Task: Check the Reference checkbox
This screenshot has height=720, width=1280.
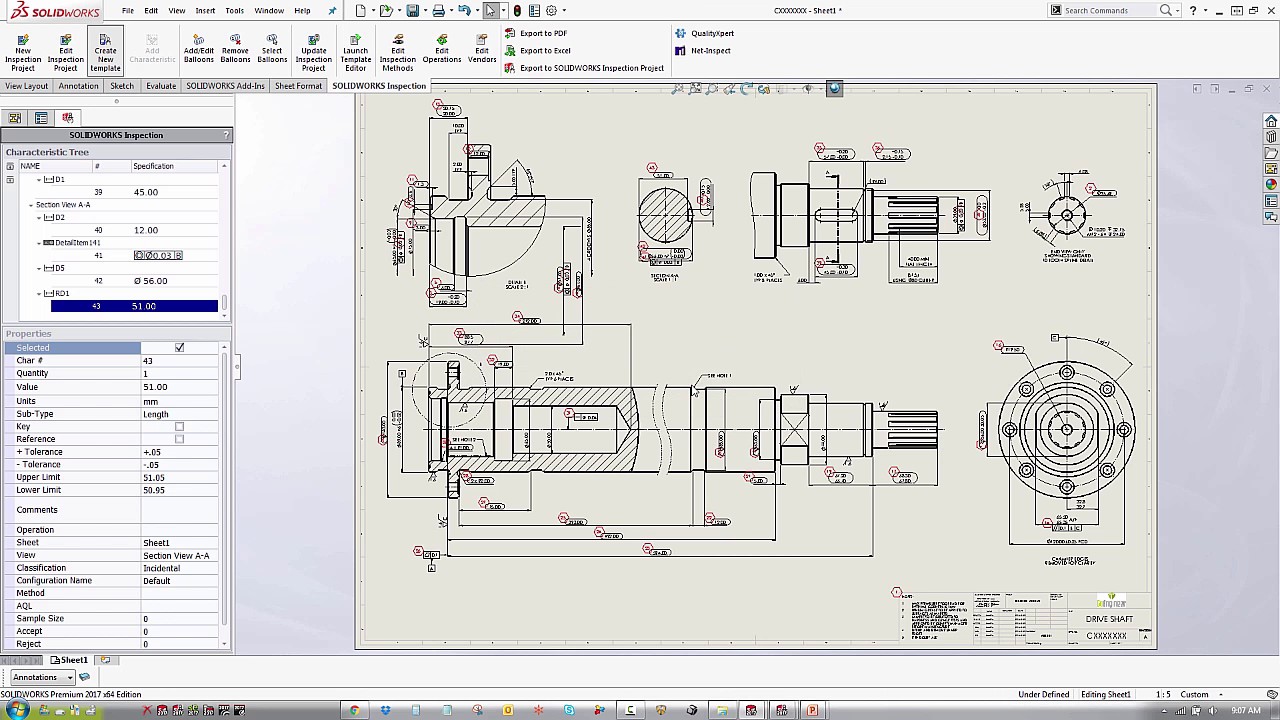Action: [x=179, y=439]
